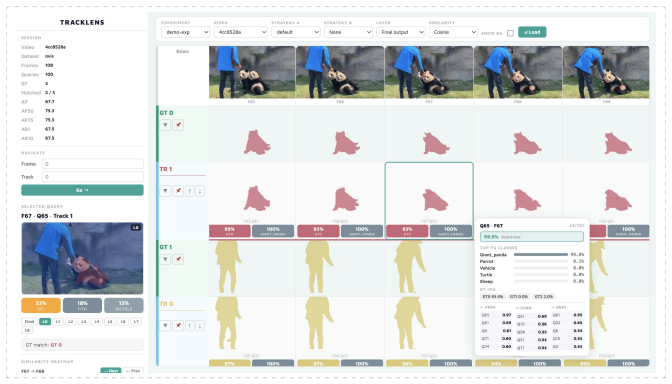Click the GT 1 row label

[x=166, y=247]
